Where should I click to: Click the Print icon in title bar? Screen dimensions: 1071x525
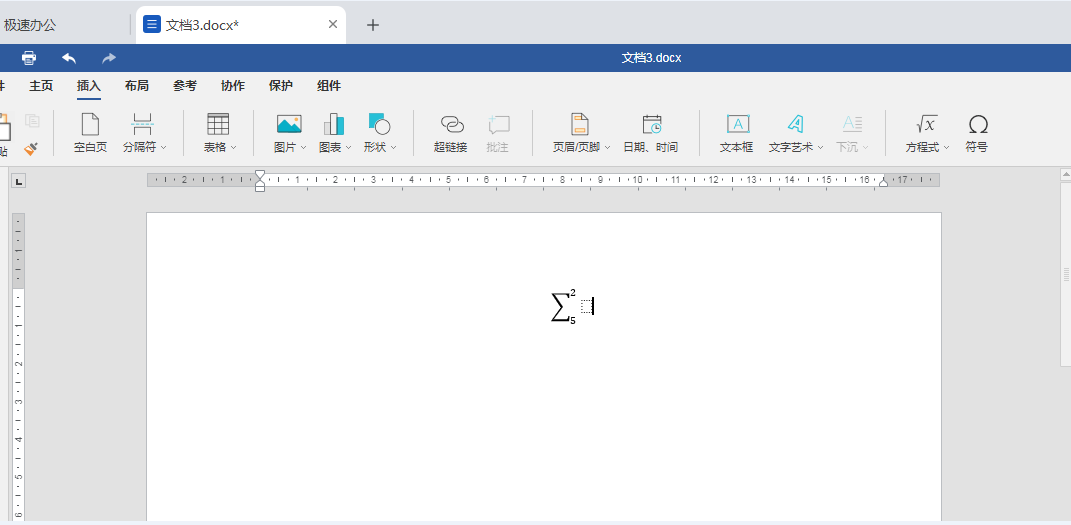click(x=29, y=58)
